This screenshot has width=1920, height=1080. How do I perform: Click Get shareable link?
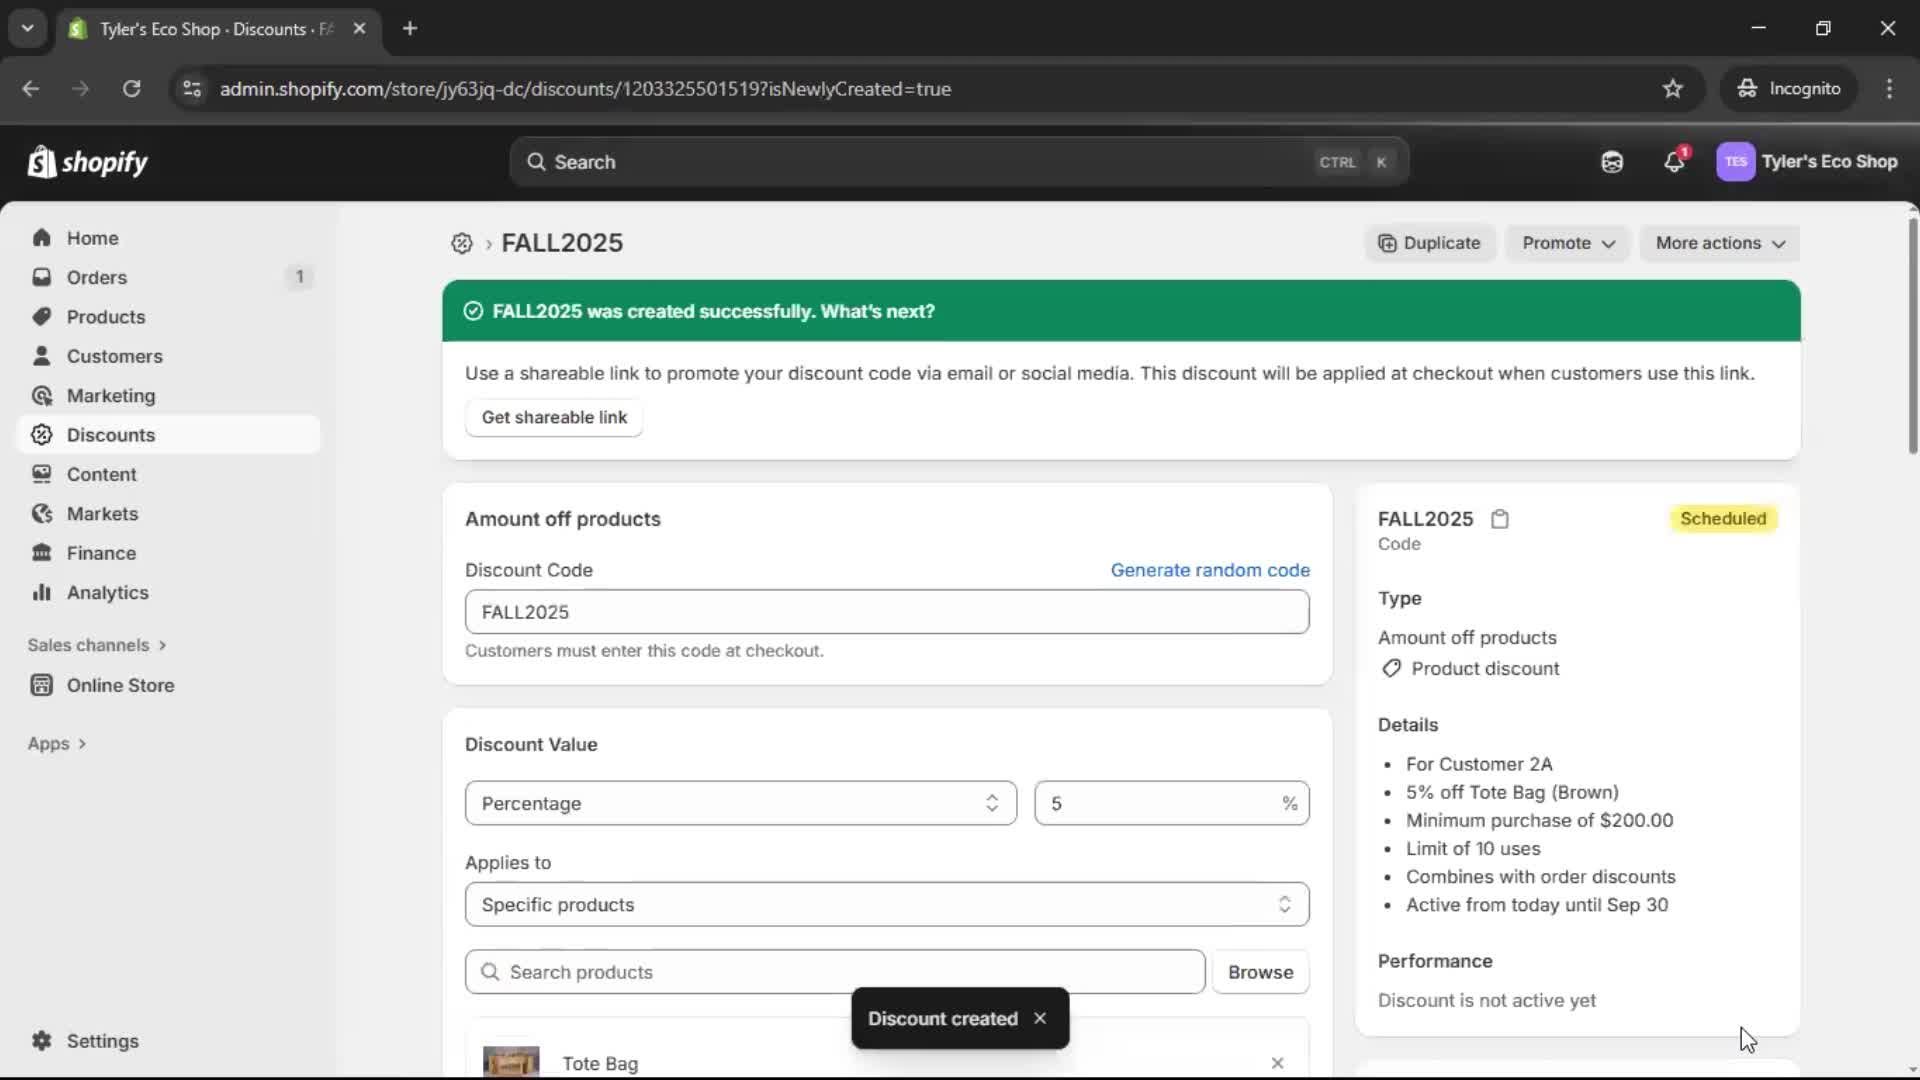click(554, 417)
